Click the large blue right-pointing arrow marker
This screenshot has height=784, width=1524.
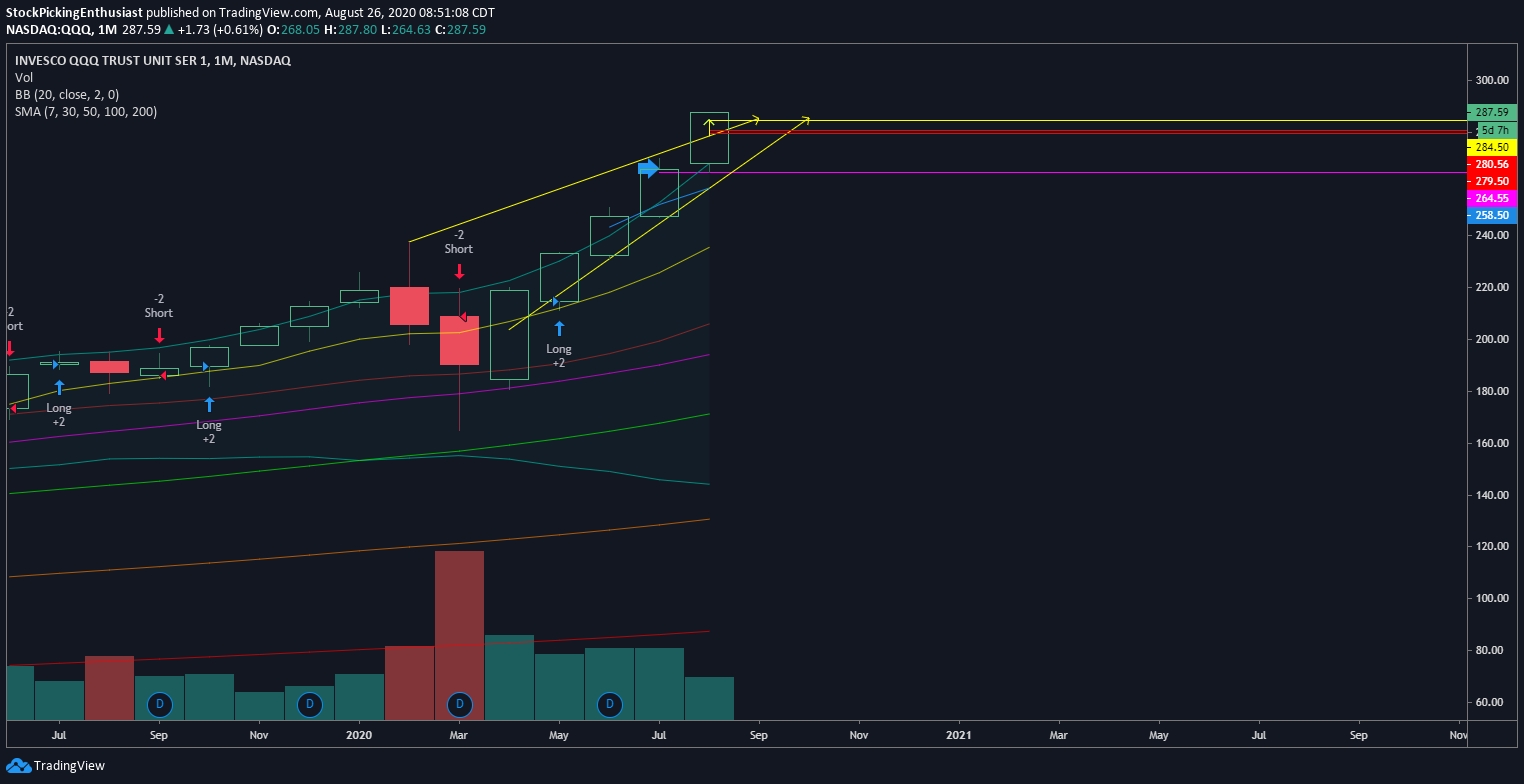(650, 169)
